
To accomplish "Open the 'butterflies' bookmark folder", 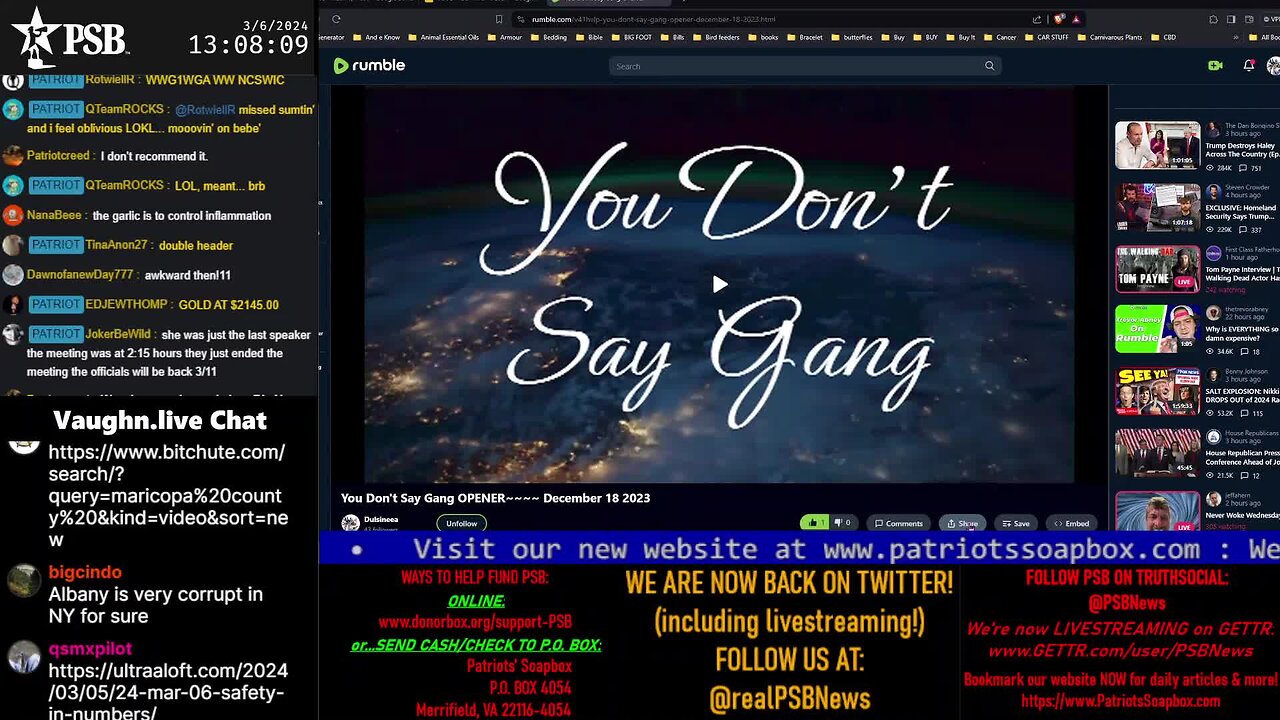I will pyautogui.click(x=851, y=37).
